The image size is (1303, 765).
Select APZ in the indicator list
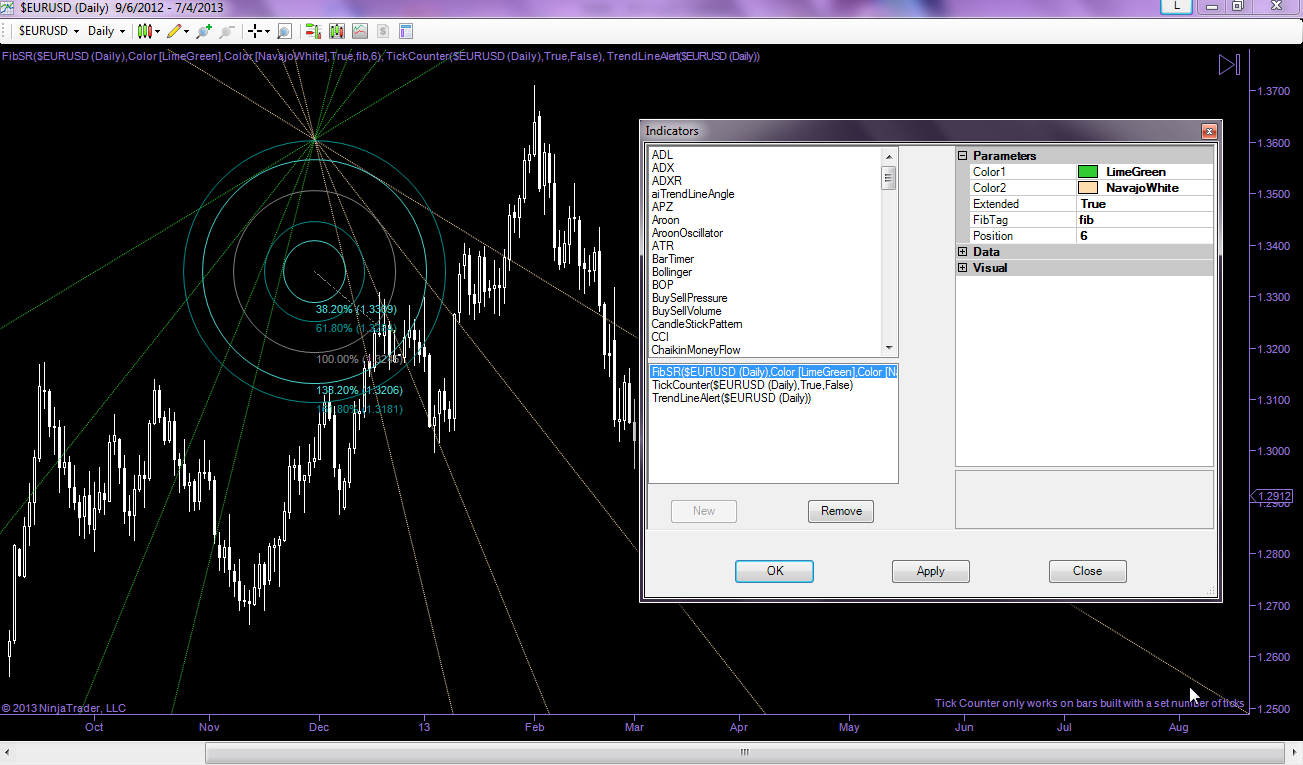pos(662,207)
